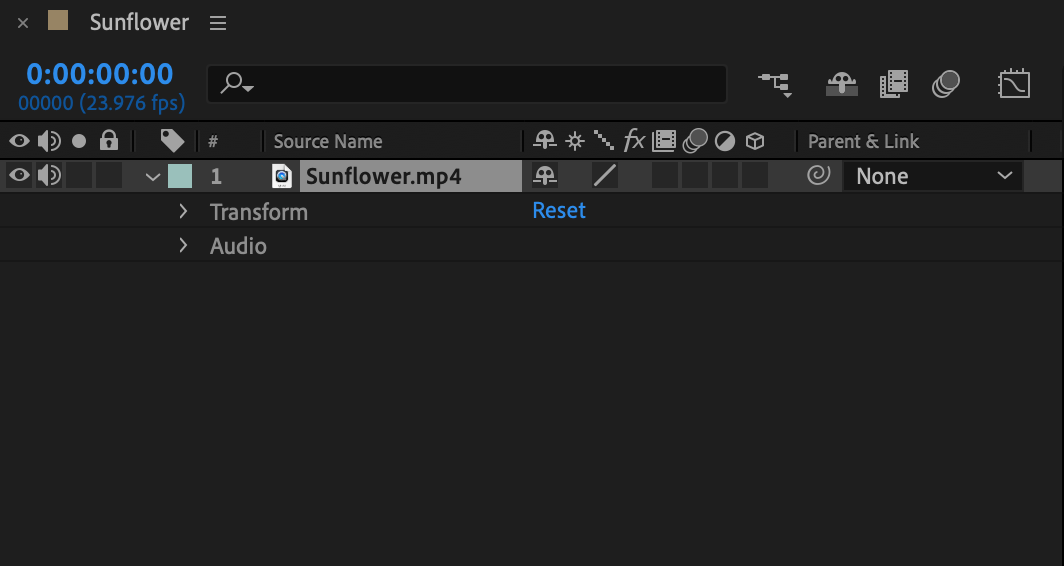
Task: Click the pick whip spiral for Sunflower.mp4
Action: tap(819, 176)
